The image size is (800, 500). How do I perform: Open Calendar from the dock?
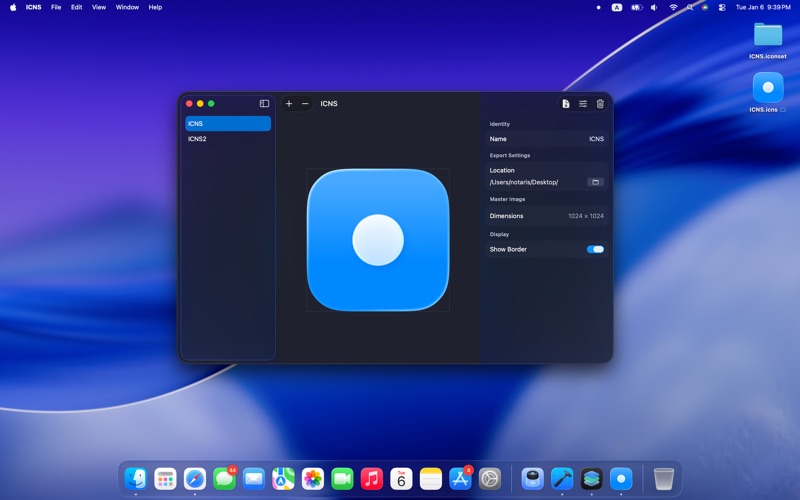point(401,479)
